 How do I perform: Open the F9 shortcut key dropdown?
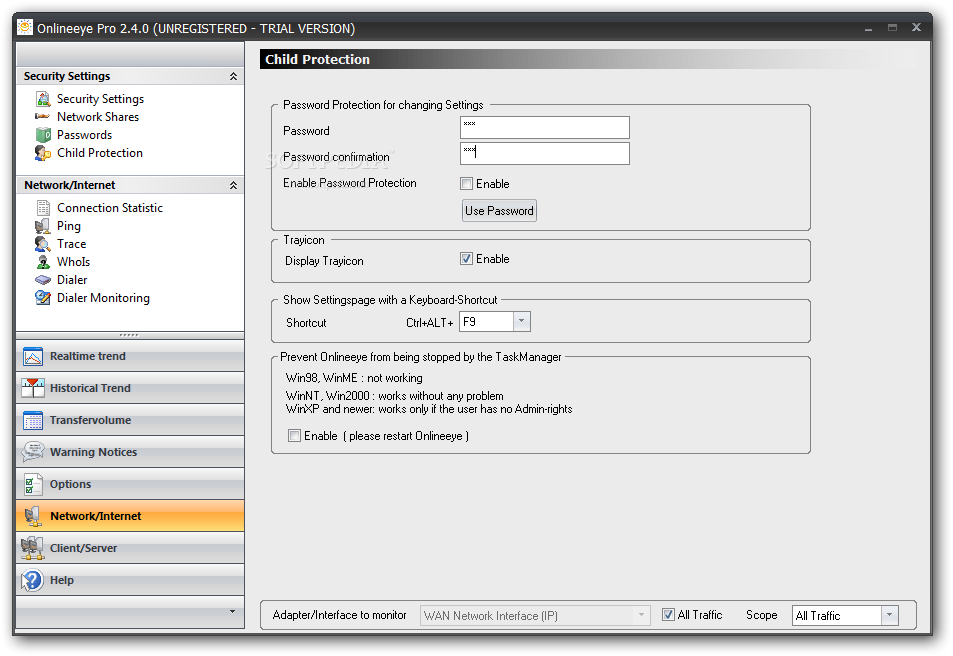pos(521,322)
